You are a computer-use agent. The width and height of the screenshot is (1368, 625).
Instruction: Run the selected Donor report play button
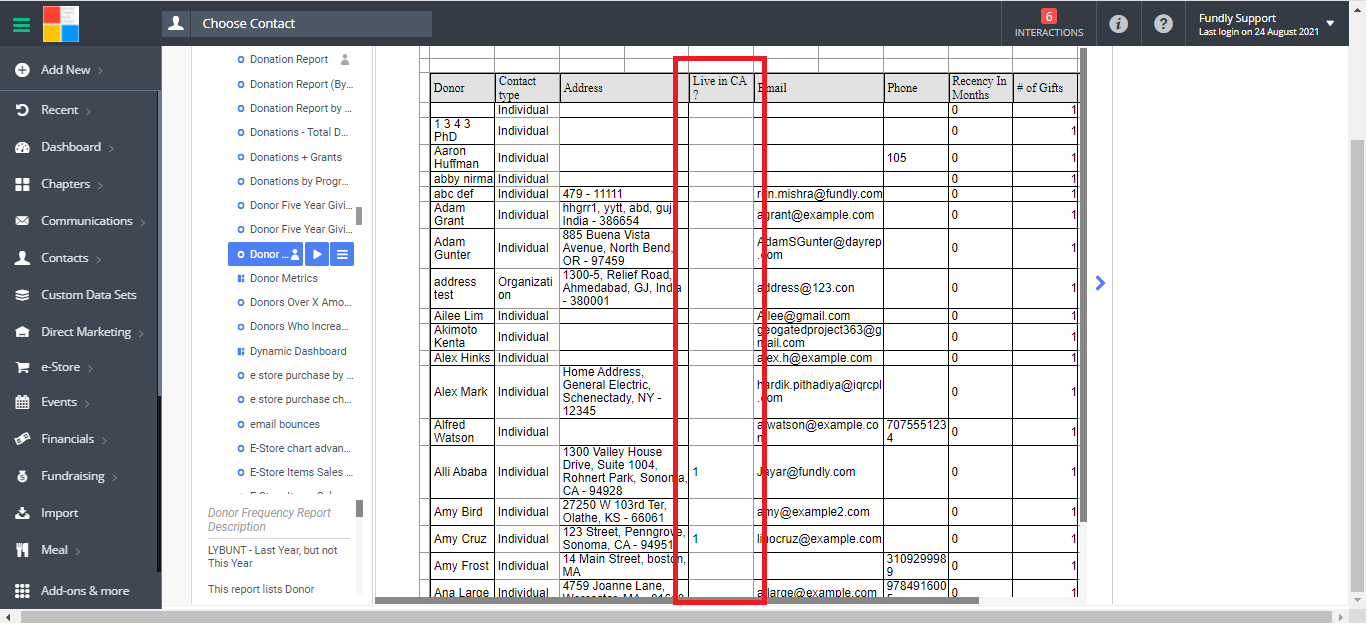tap(316, 254)
